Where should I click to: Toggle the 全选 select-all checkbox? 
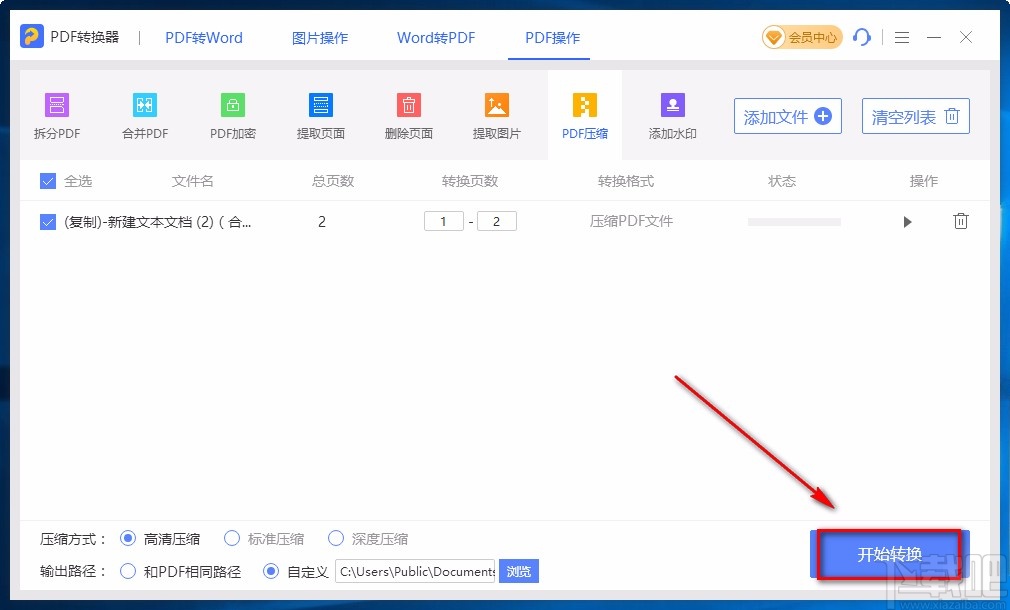[x=48, y=181]
